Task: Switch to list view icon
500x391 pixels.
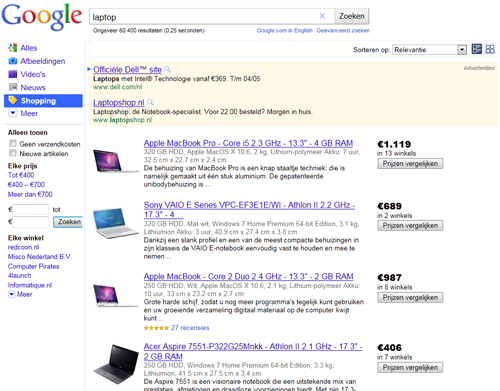Action: pyautogui.click(x=477, y=49)
